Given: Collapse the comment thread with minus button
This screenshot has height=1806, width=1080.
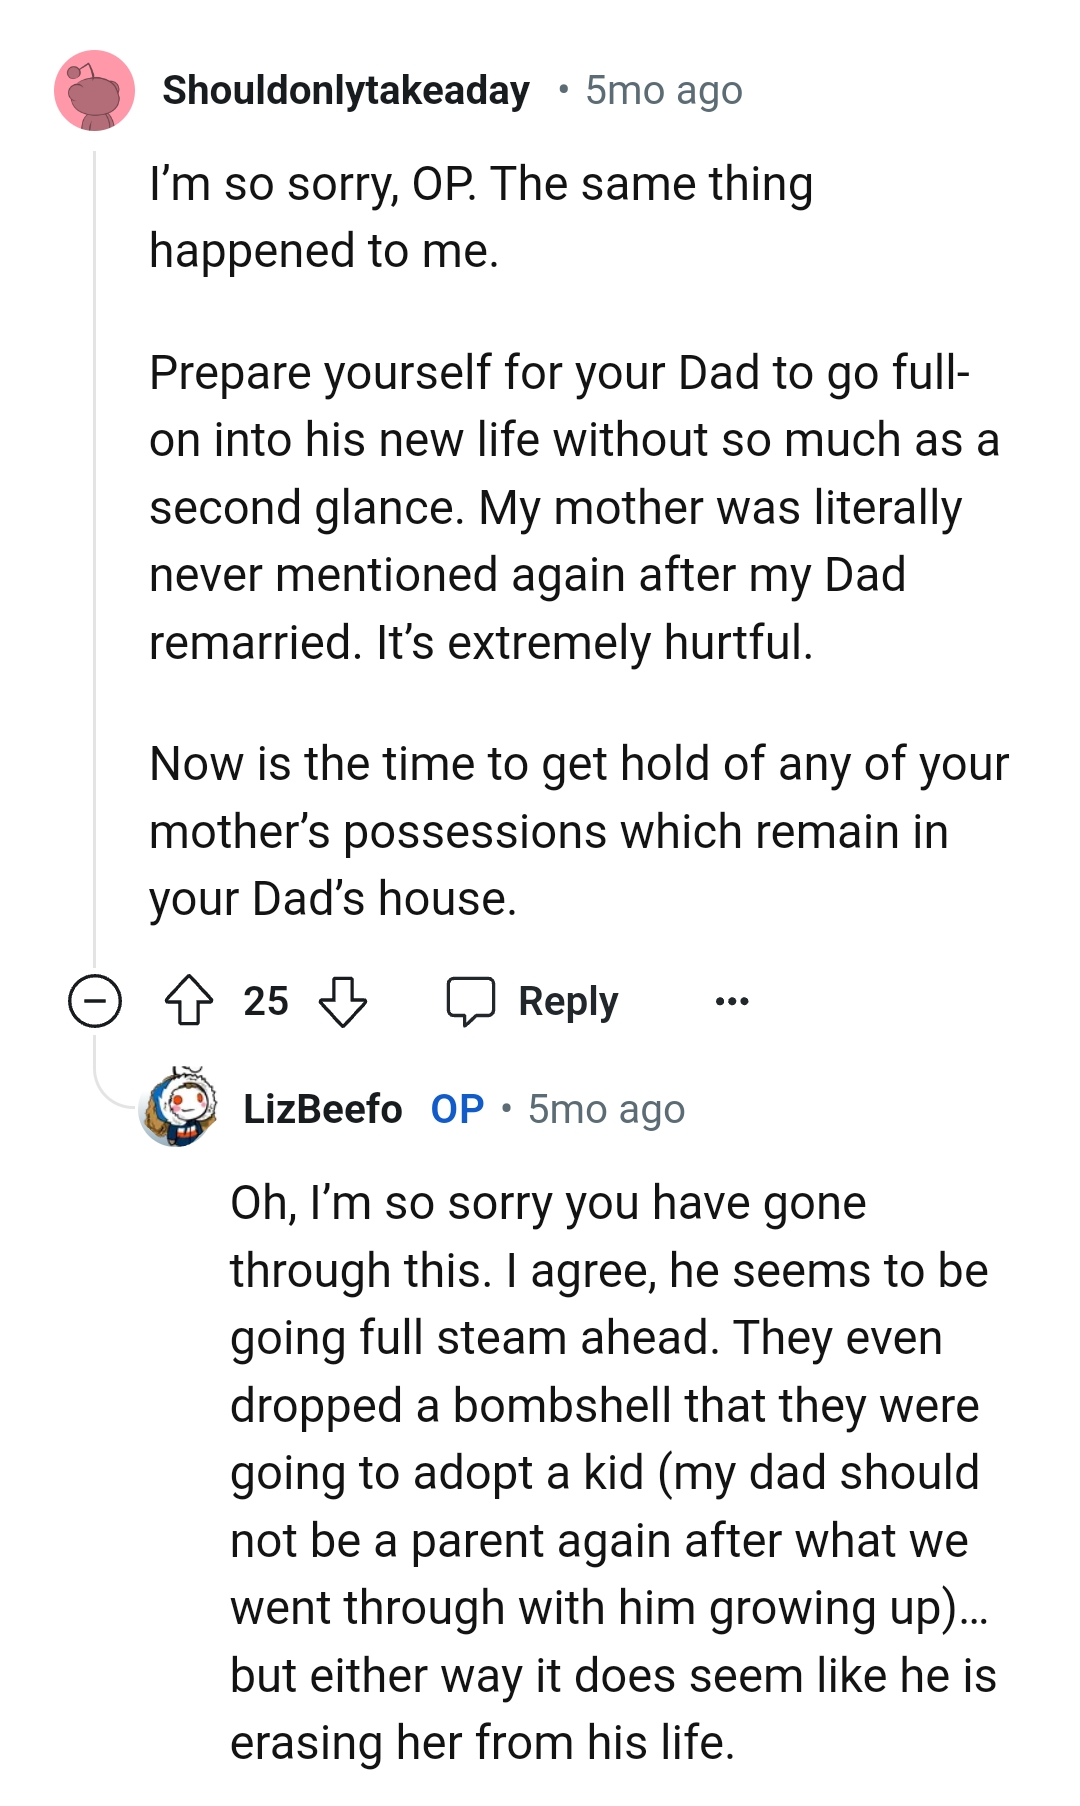Looking at the screenshot, I should click(95, 1001).
